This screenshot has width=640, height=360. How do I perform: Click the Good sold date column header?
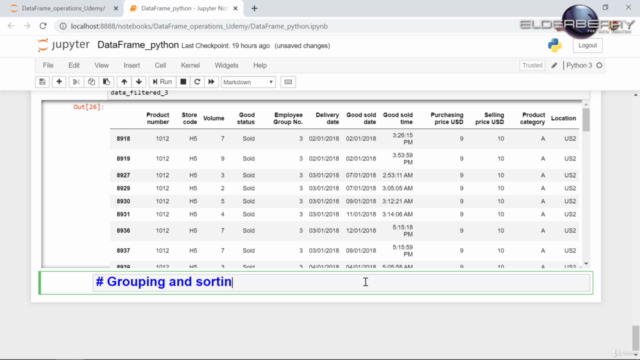pyautogui.click(x=361, y=118)
